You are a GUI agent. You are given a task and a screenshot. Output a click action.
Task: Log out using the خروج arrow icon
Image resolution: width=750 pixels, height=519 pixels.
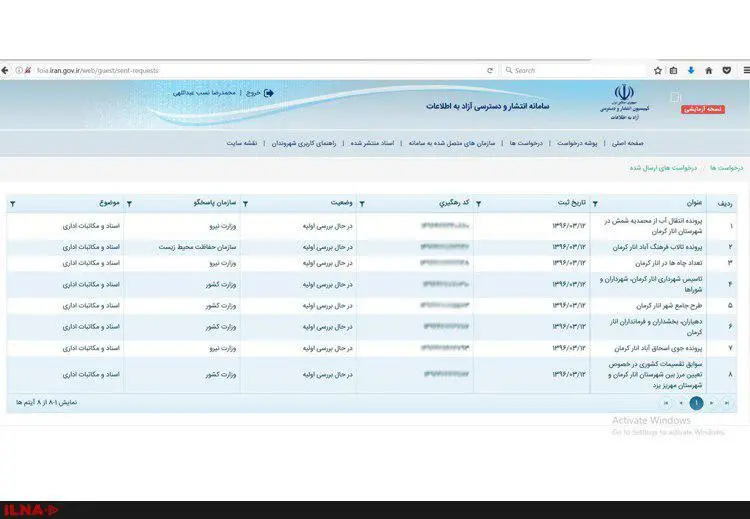(269, 93)
